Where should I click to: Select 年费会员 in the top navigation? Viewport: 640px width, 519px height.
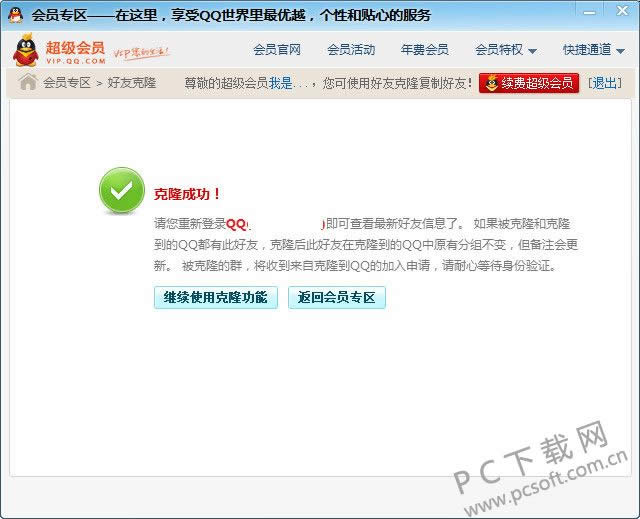424,50
